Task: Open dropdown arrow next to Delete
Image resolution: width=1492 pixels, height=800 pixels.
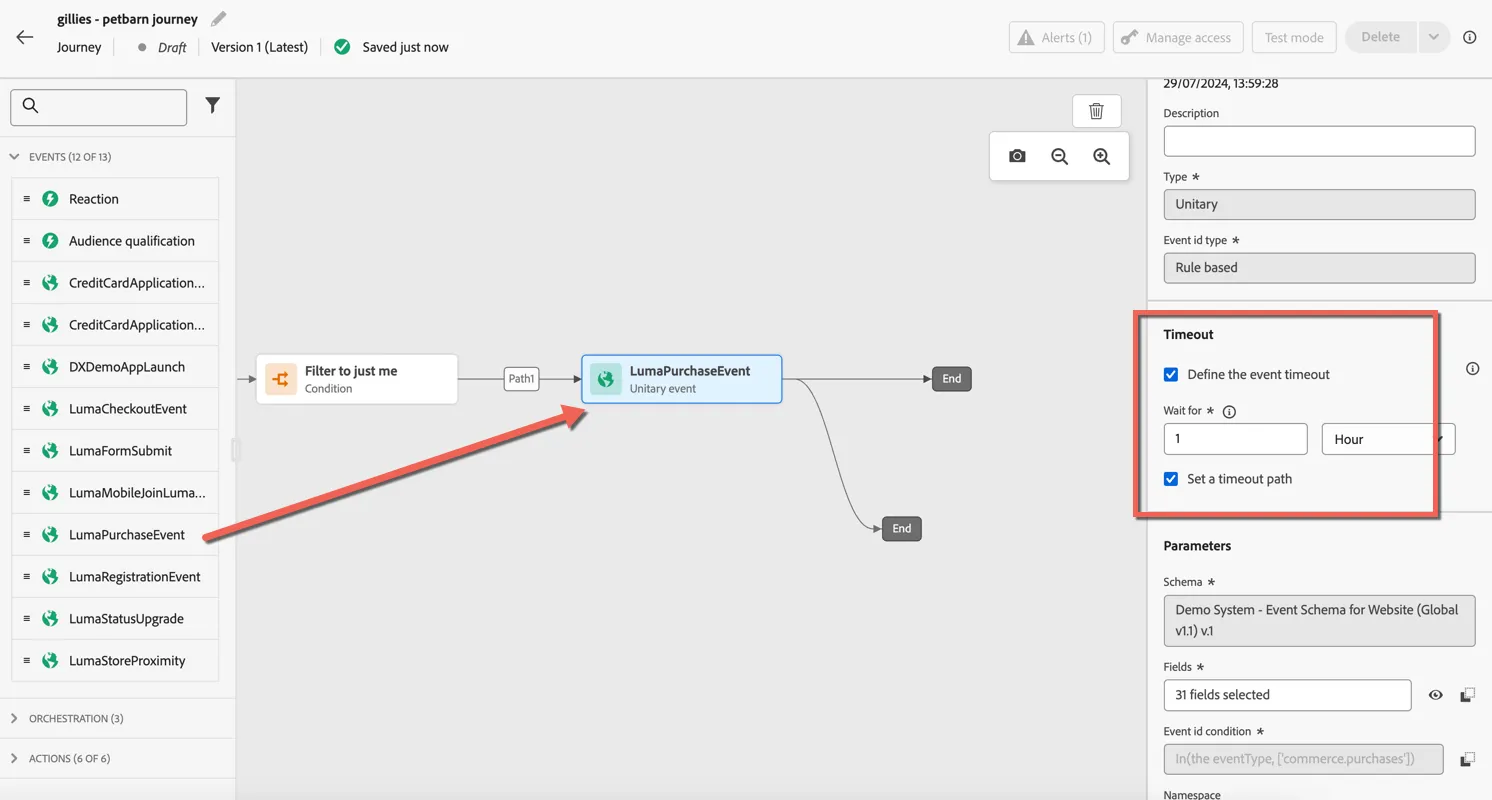Action: (1432, 37)
